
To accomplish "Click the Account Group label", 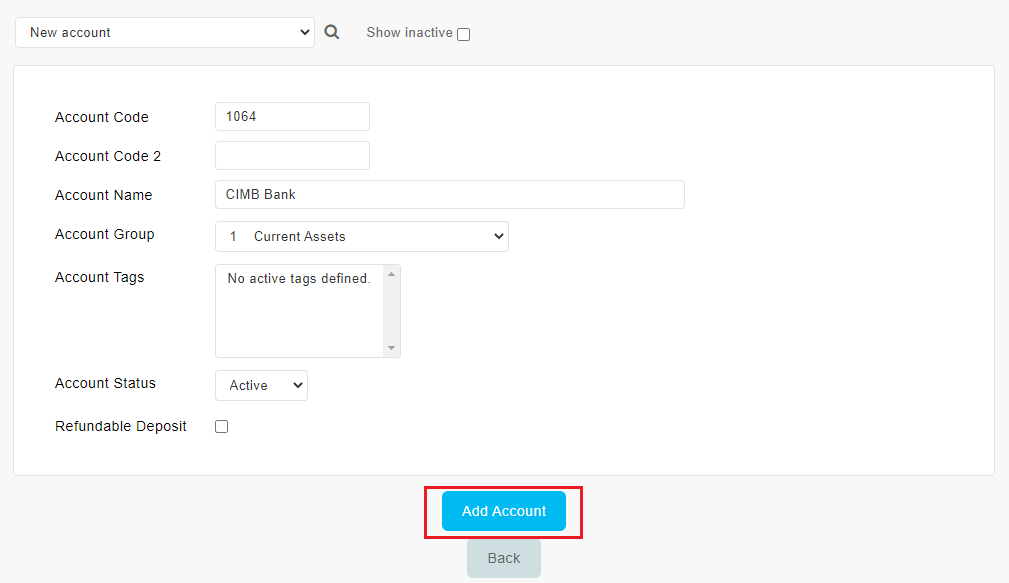I will point(105,234).
